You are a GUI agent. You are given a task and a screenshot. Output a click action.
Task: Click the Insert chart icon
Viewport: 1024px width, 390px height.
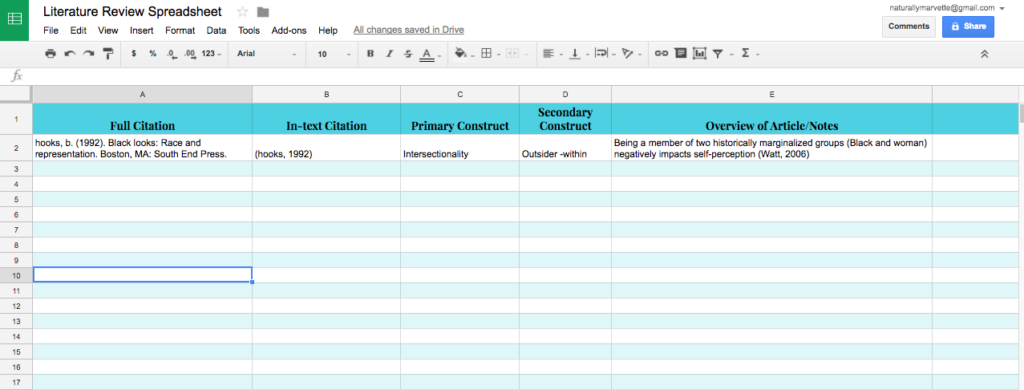tap(699, 54)
